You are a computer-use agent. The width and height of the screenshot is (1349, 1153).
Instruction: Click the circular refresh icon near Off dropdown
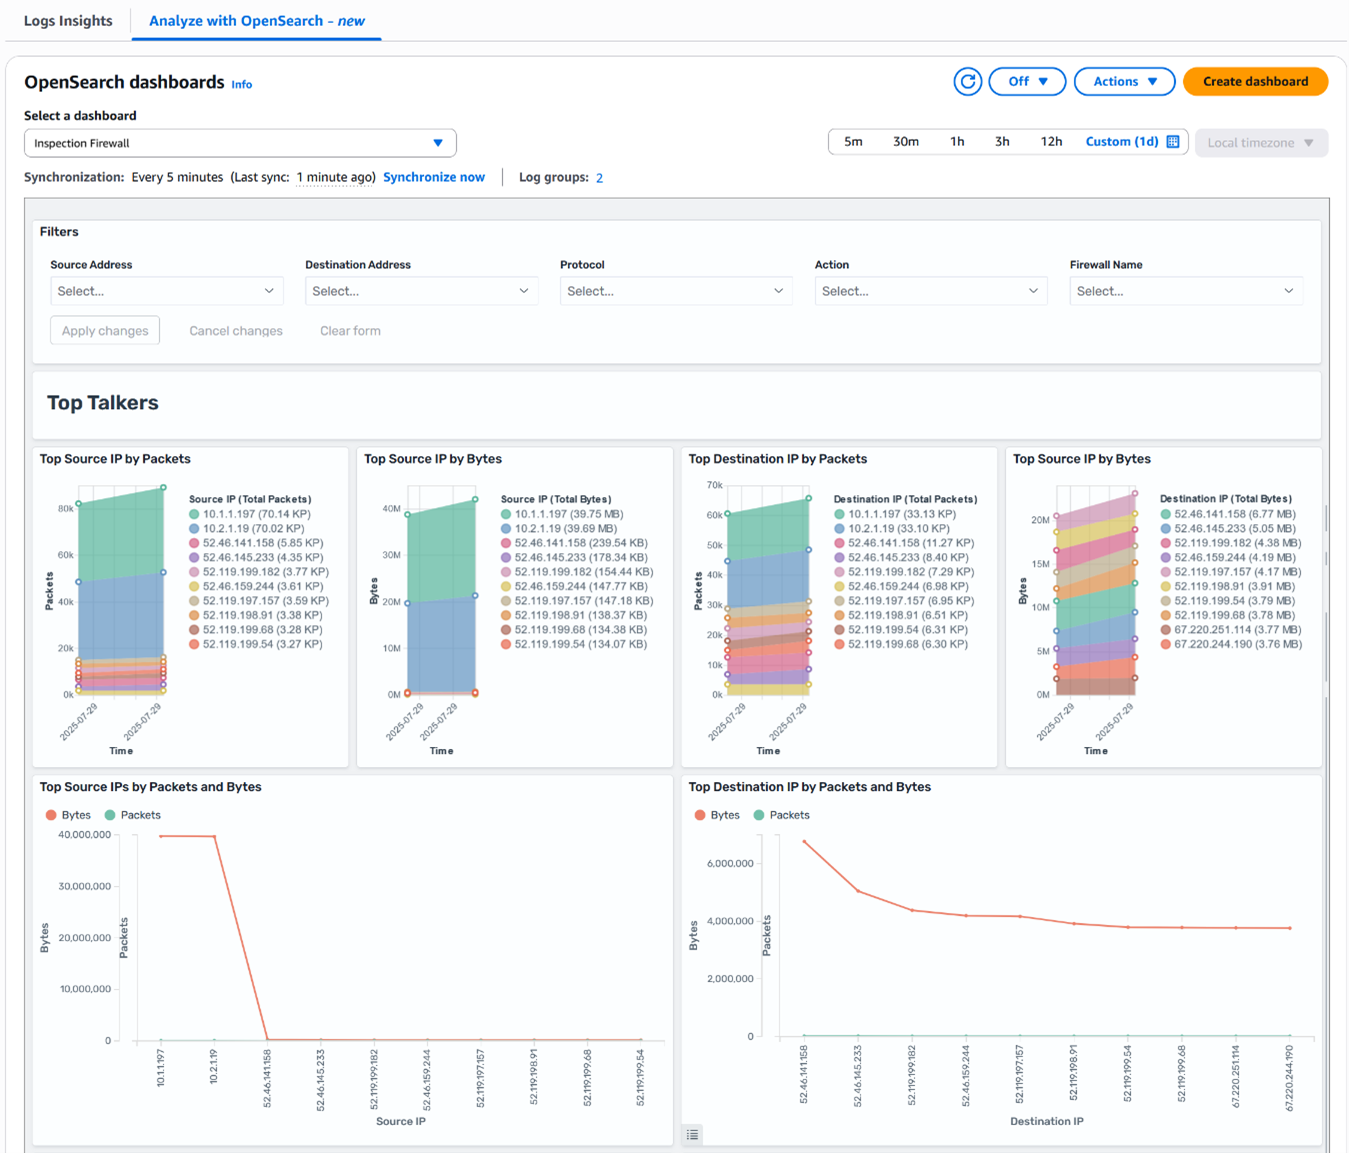point(966,81)
